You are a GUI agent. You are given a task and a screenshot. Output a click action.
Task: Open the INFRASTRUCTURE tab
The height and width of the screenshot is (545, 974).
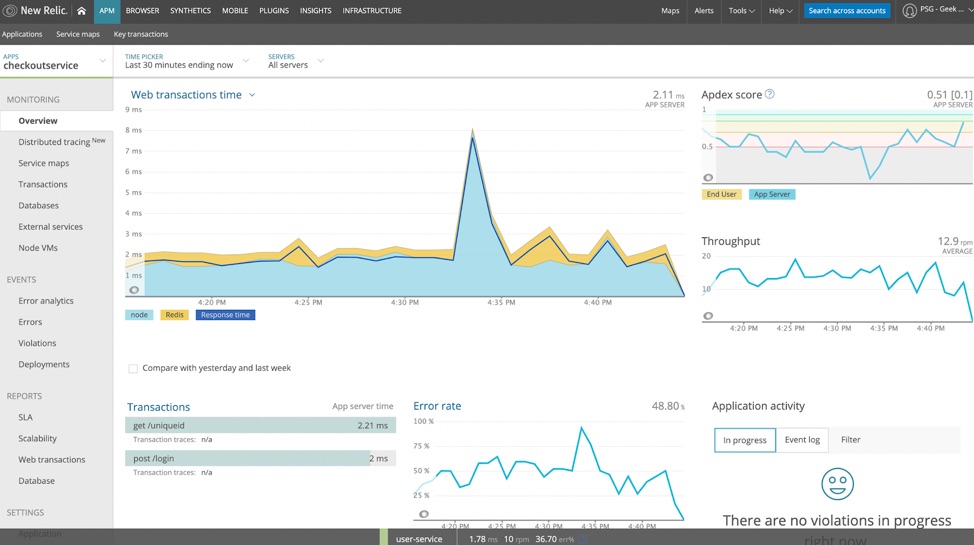(x=372, y=11)
